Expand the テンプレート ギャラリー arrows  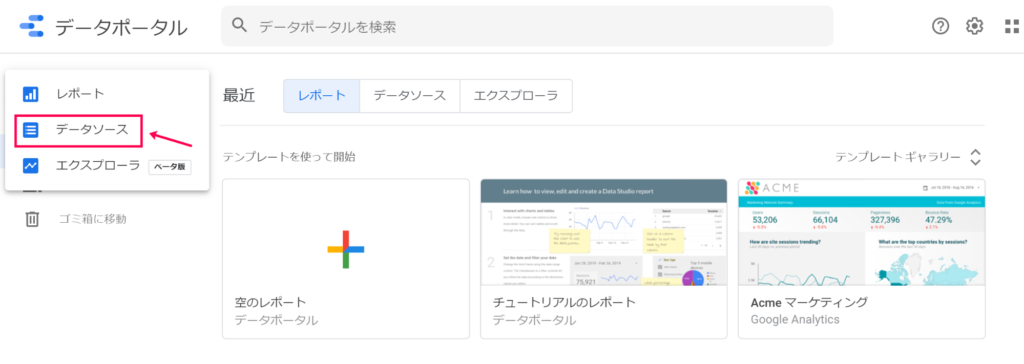(x=975, y=157)
